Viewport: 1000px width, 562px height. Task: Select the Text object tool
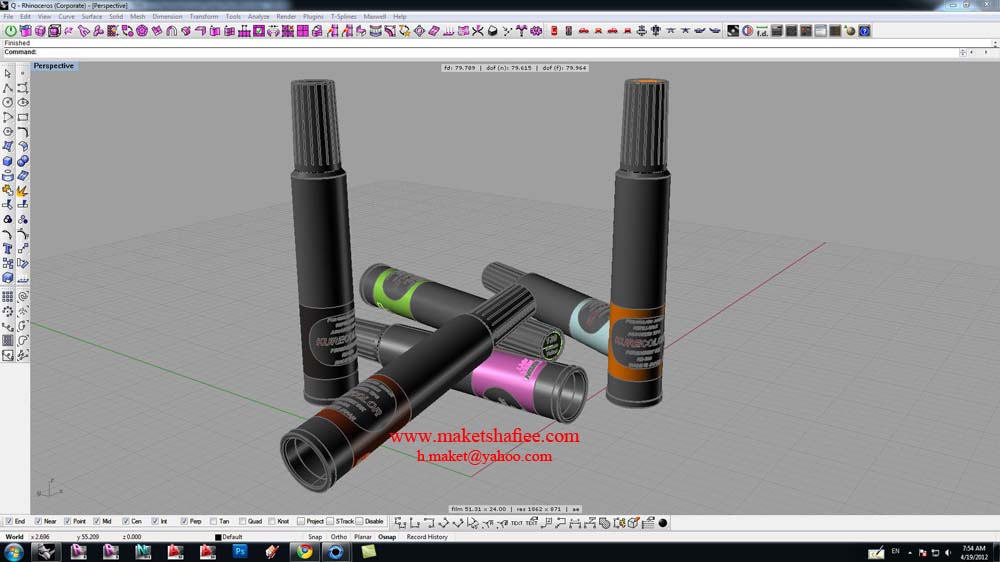pyautogui.click(x=8, y=249)
